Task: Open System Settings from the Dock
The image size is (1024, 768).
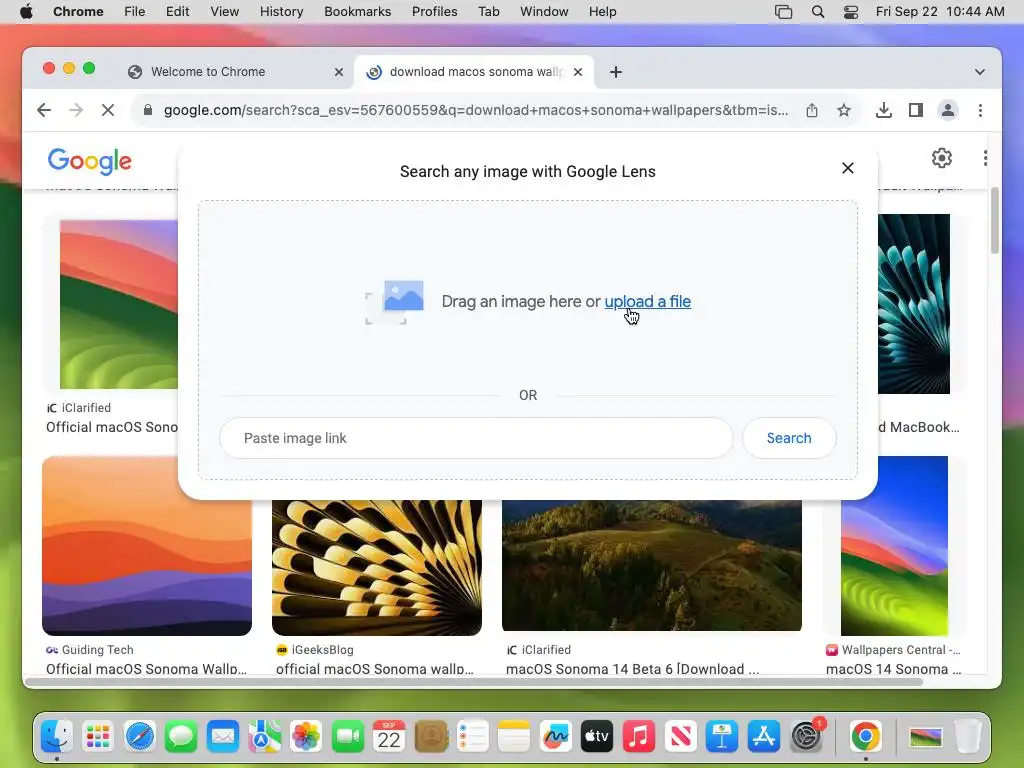Action: click(x=807, y=737)
